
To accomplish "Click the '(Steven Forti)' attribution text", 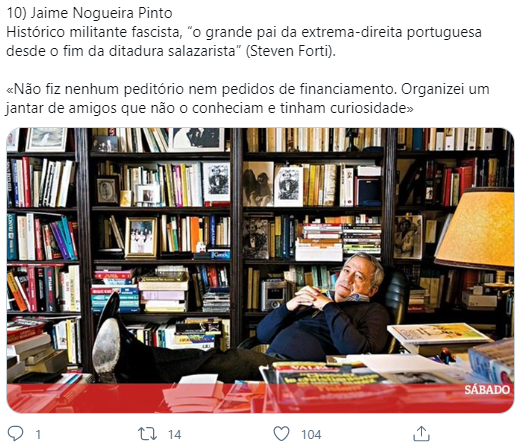I will coord(290,51).
